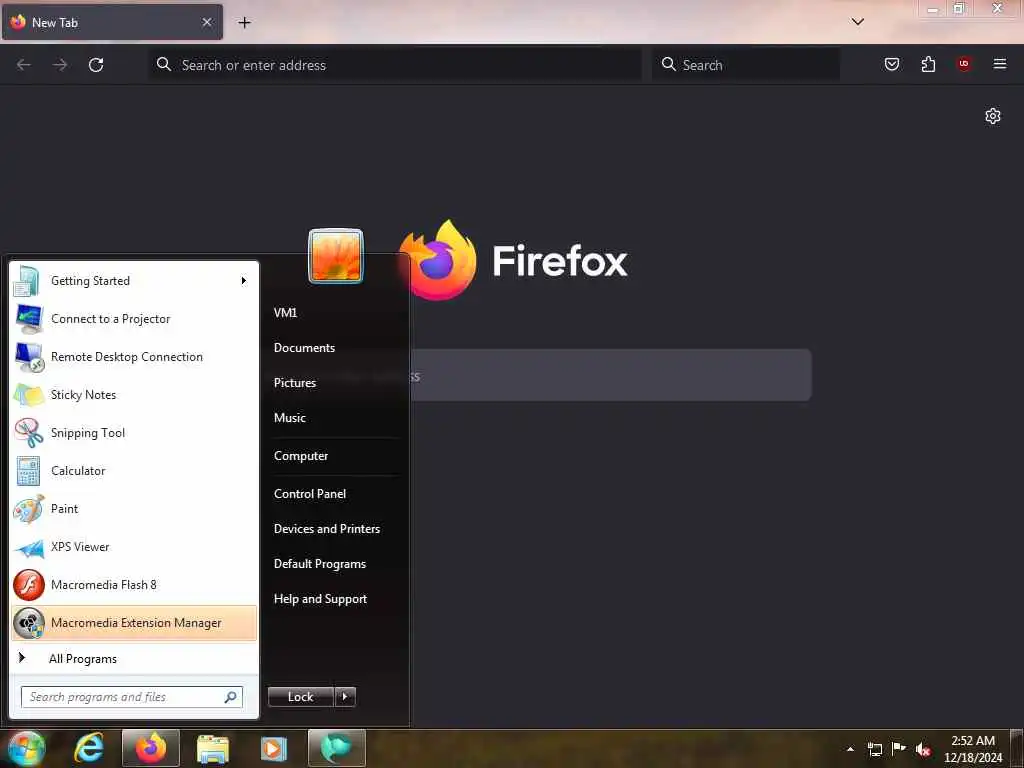Click the teal bird taskbar application
Screen dimensions: 1024x768
(337, 748)
